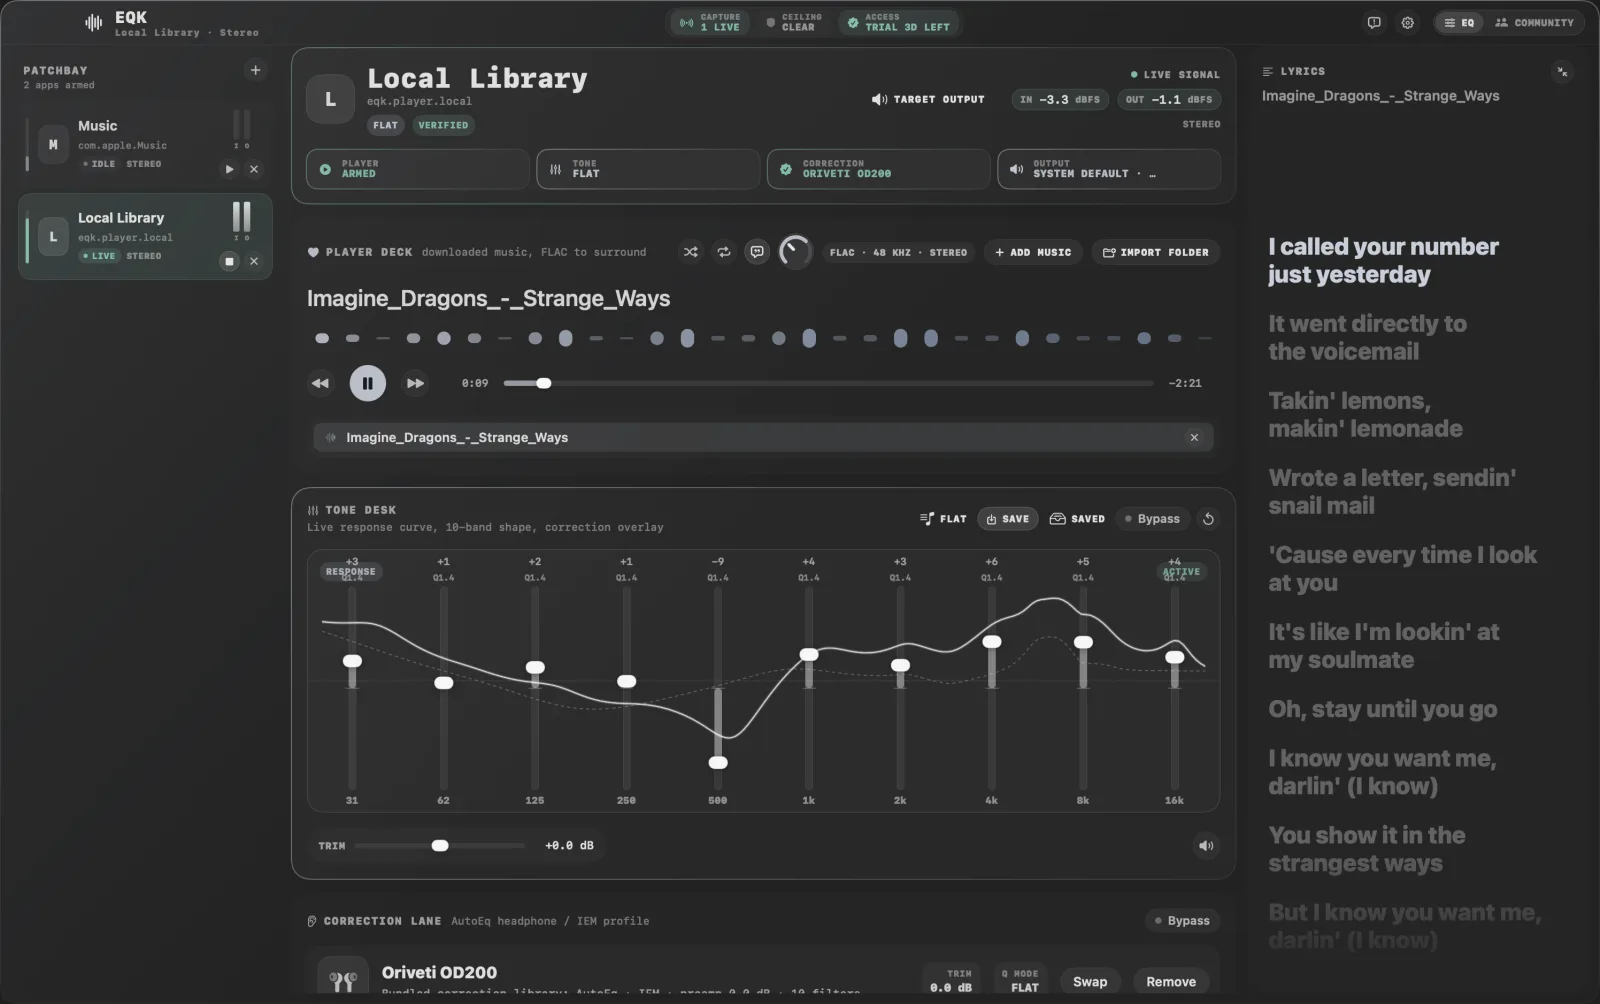Select the Imagine_Dragons_-_Strange_Ways queue row

pyautogui.click(x=763, y=437)
